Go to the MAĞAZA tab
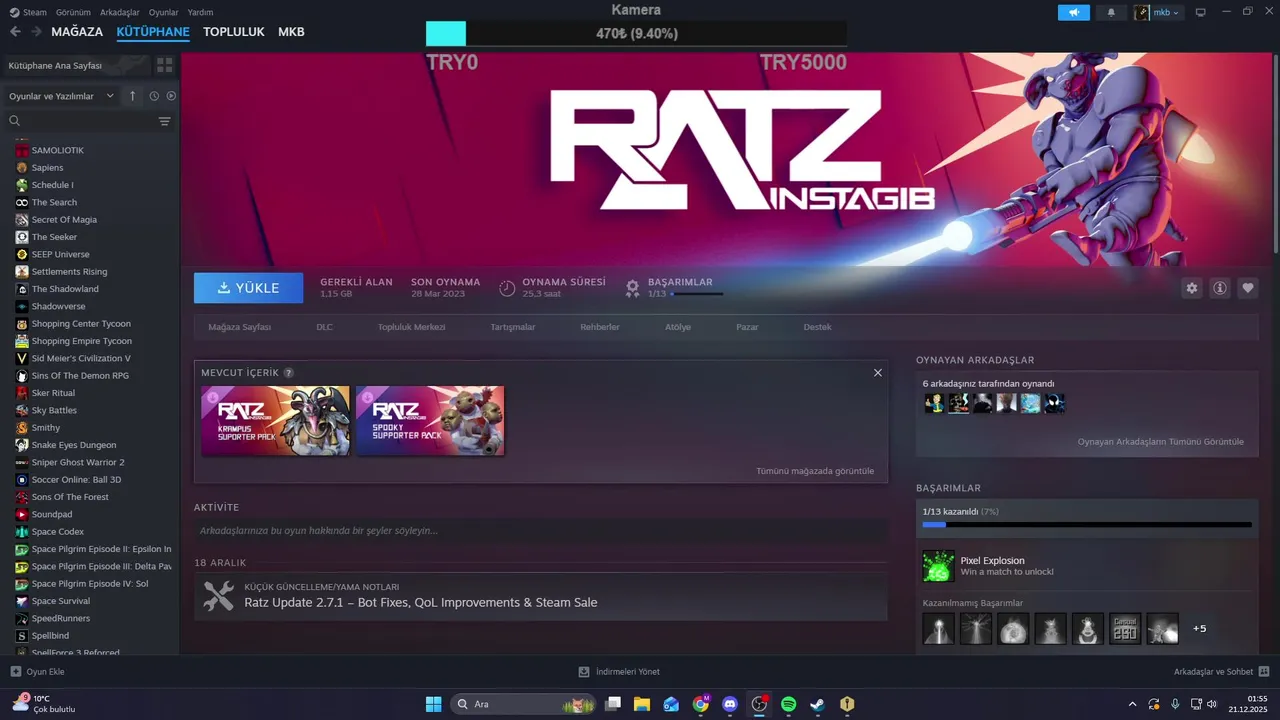1280x720 pixels. 77,32
